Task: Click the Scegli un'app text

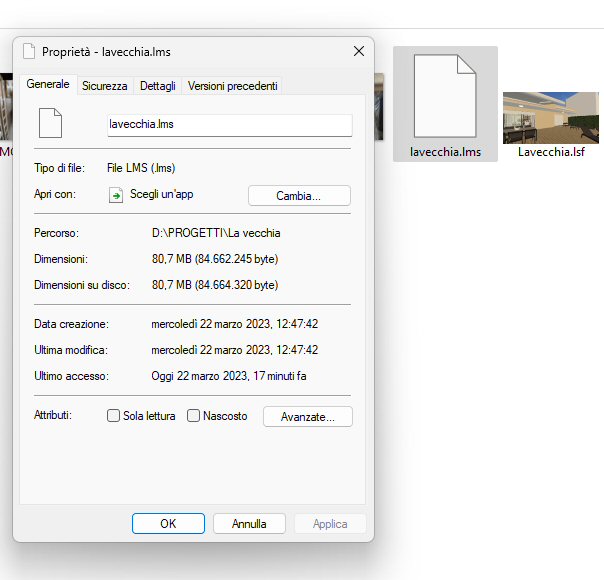Action: [x=161, y=194]
